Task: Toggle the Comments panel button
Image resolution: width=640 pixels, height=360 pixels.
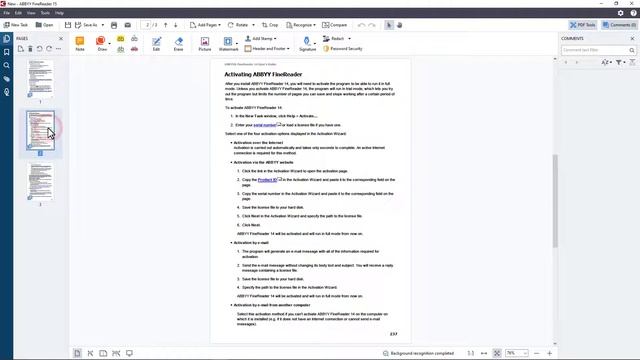Action: 619,25
